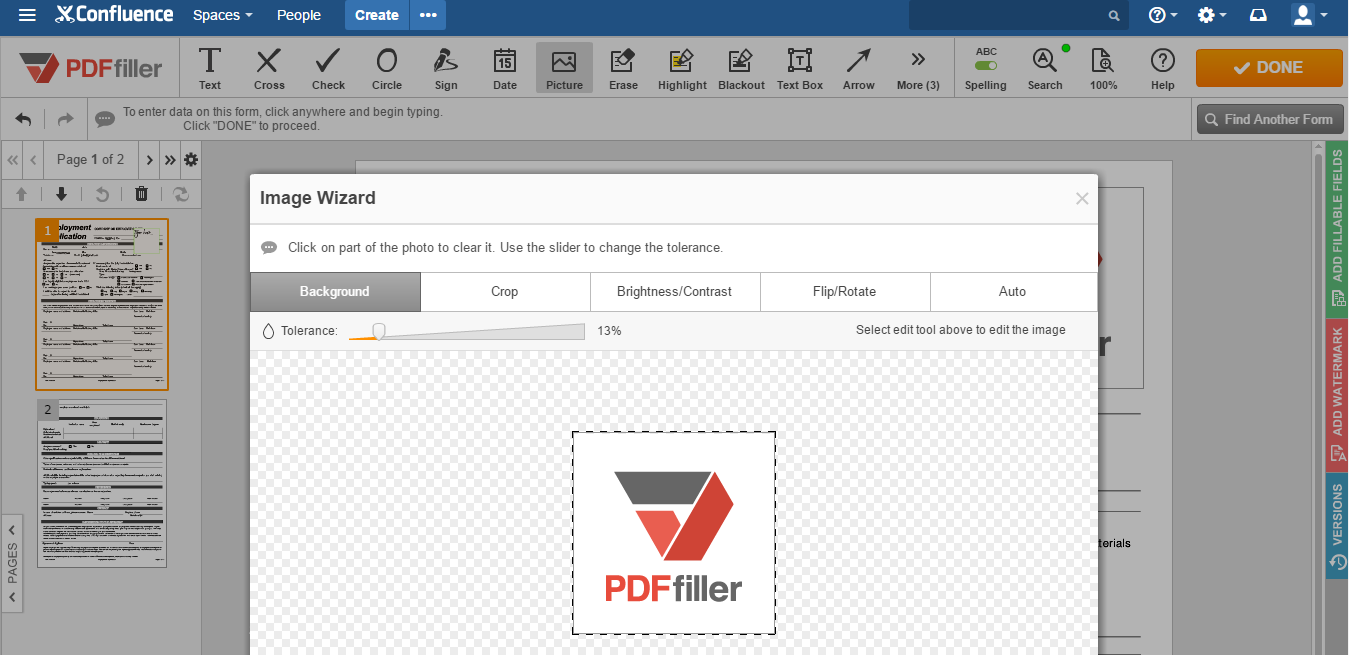This screenshot has height=655, width=1349.
Task: Go to the last page
Action: pos(169,159)
